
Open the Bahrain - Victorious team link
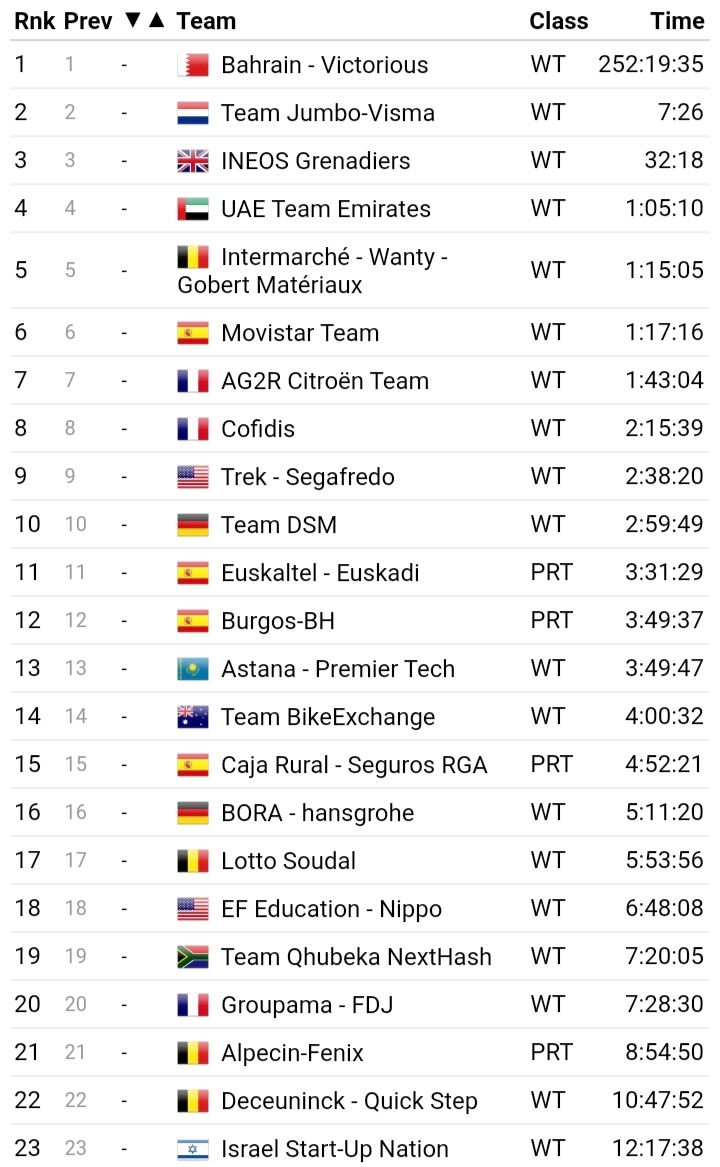coord(324,65)
